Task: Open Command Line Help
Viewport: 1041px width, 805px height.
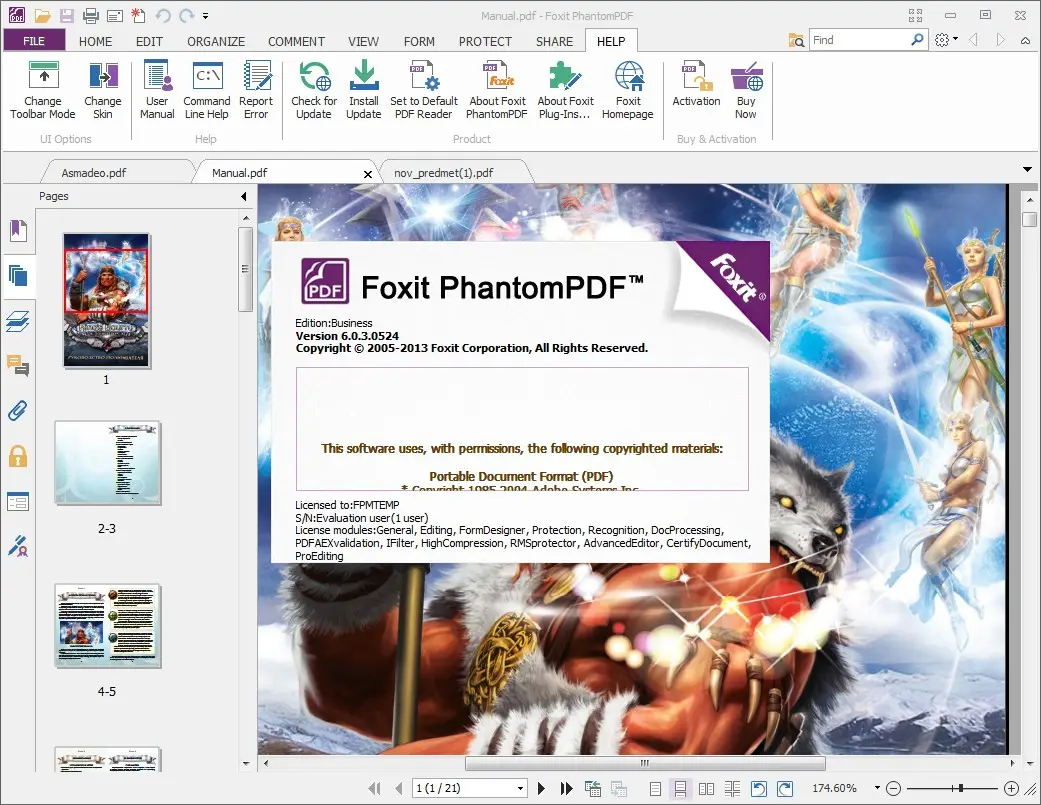Action: click(x=206, y=90)
